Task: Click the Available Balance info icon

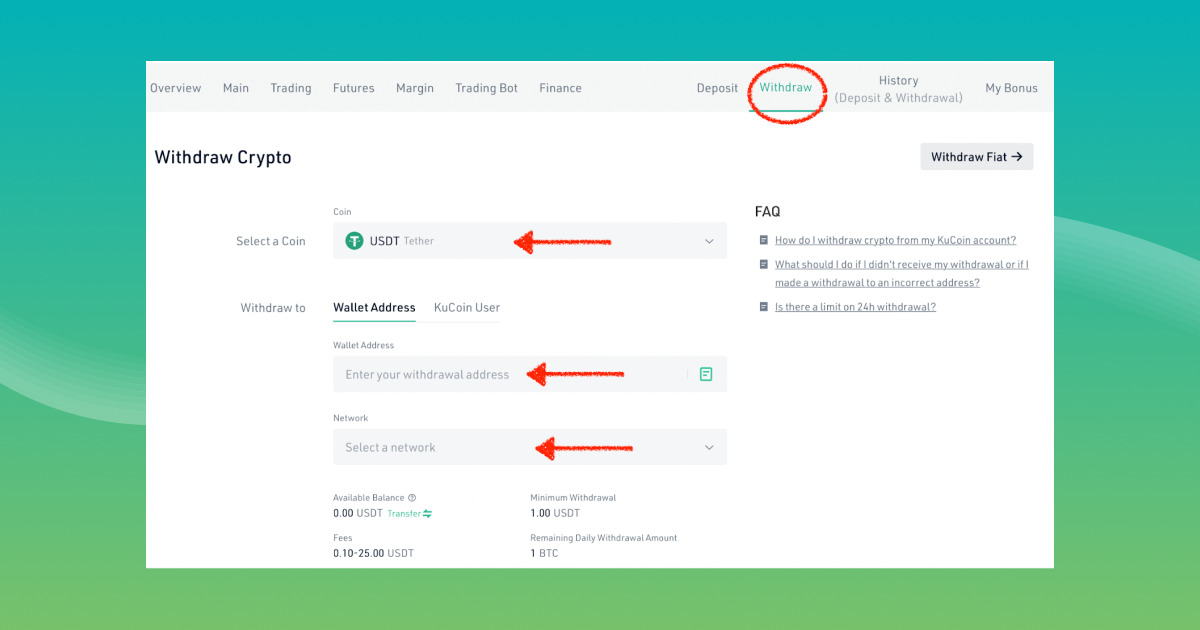Action: point(412,498)
